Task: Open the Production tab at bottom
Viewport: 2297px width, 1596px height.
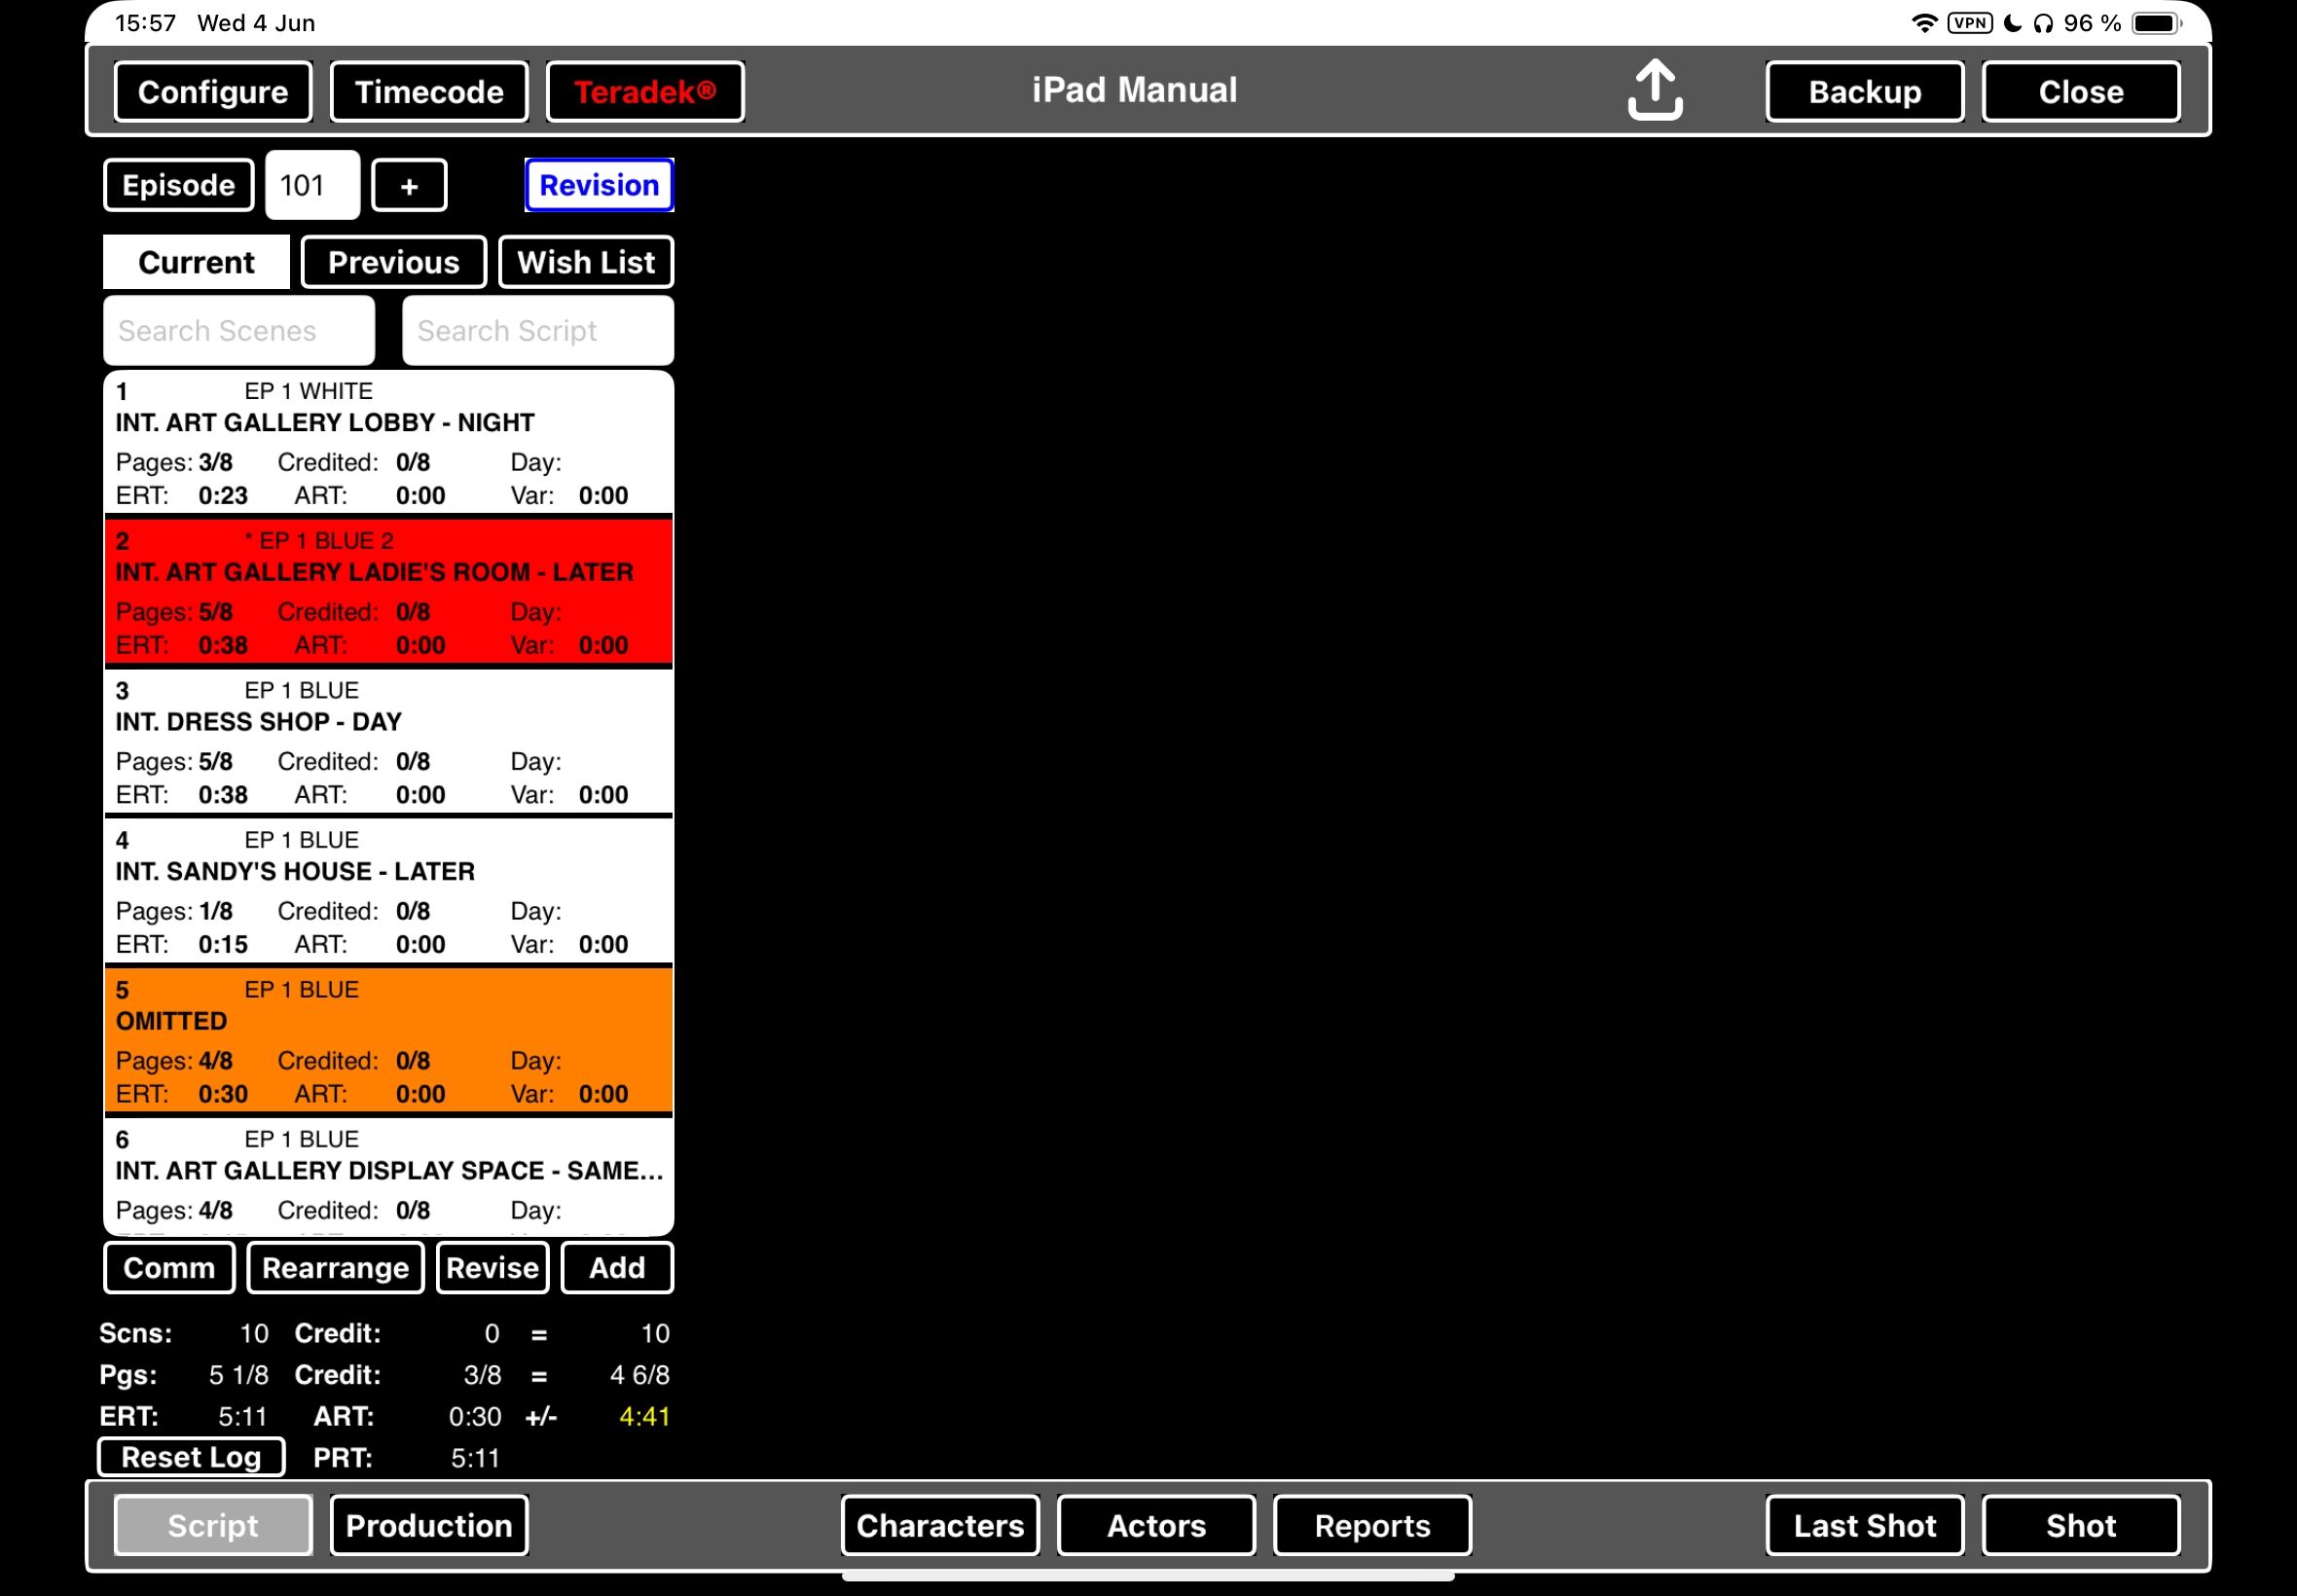Action: 429,1525
